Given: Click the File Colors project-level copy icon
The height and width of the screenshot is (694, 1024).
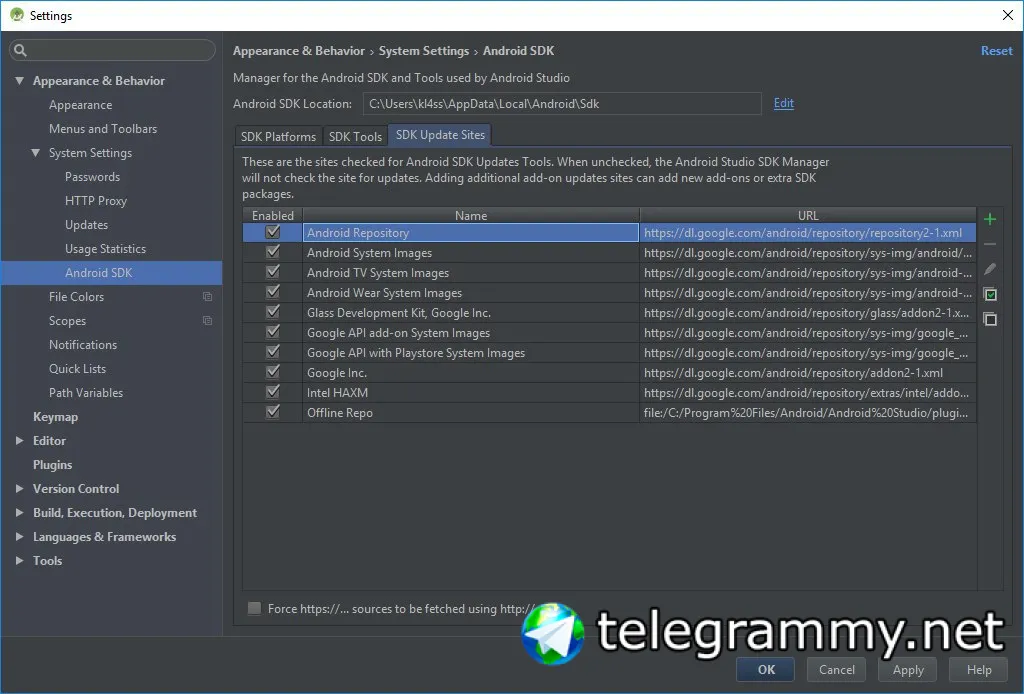Looking at the screenshot, I should pyautogui.click(x=208, y=296).
